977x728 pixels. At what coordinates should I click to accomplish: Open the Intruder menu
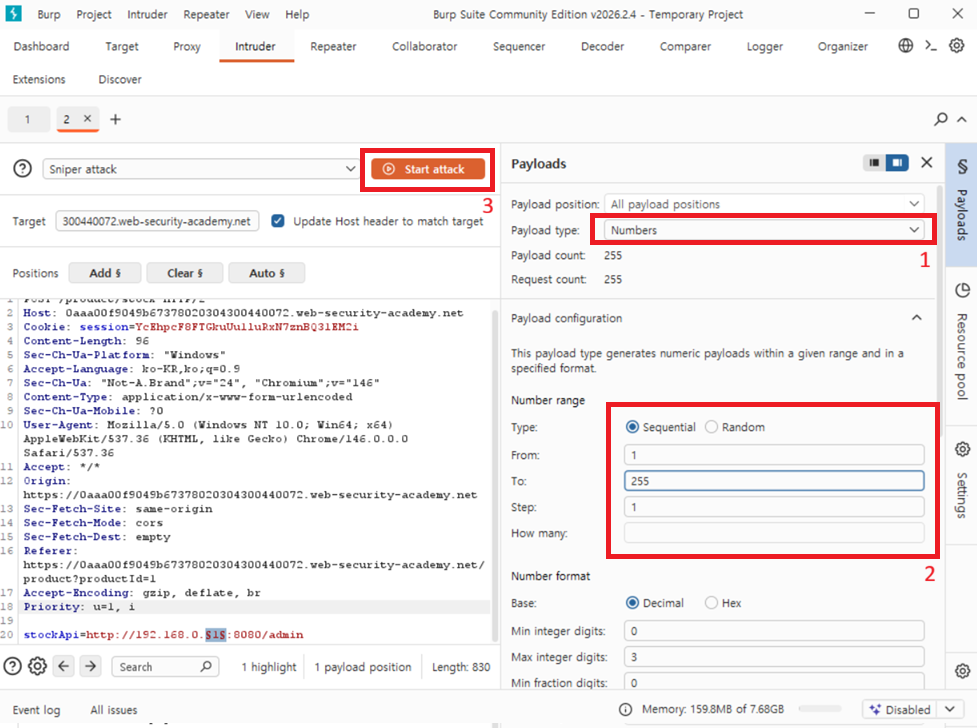tap(147, 14)
